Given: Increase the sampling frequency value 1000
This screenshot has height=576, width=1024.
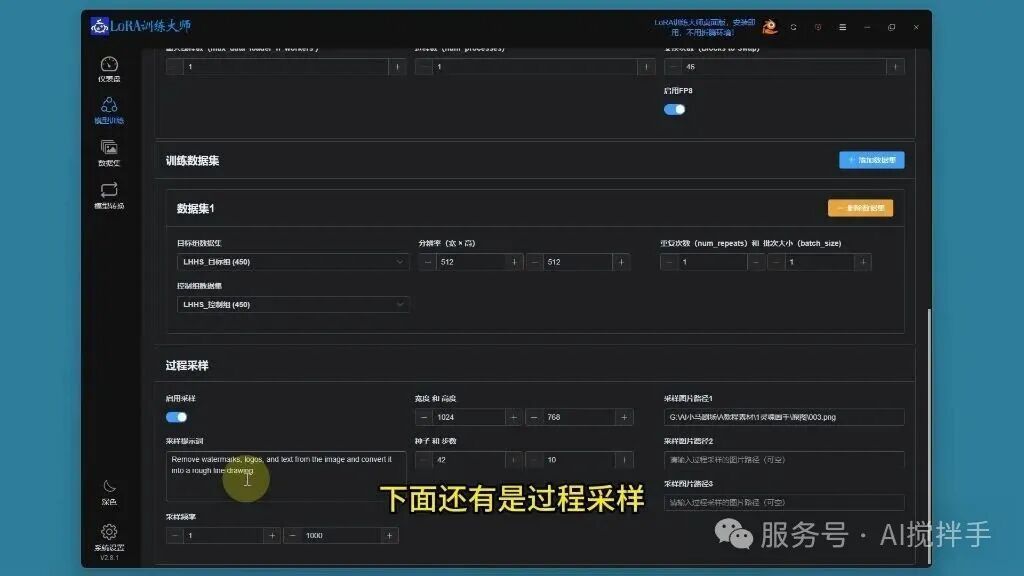Looking at the screenshot, I should point(389,536).
